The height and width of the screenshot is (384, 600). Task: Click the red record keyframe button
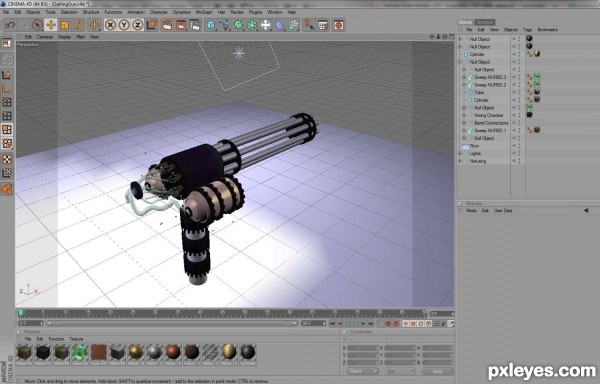click(x=388, y=324)
